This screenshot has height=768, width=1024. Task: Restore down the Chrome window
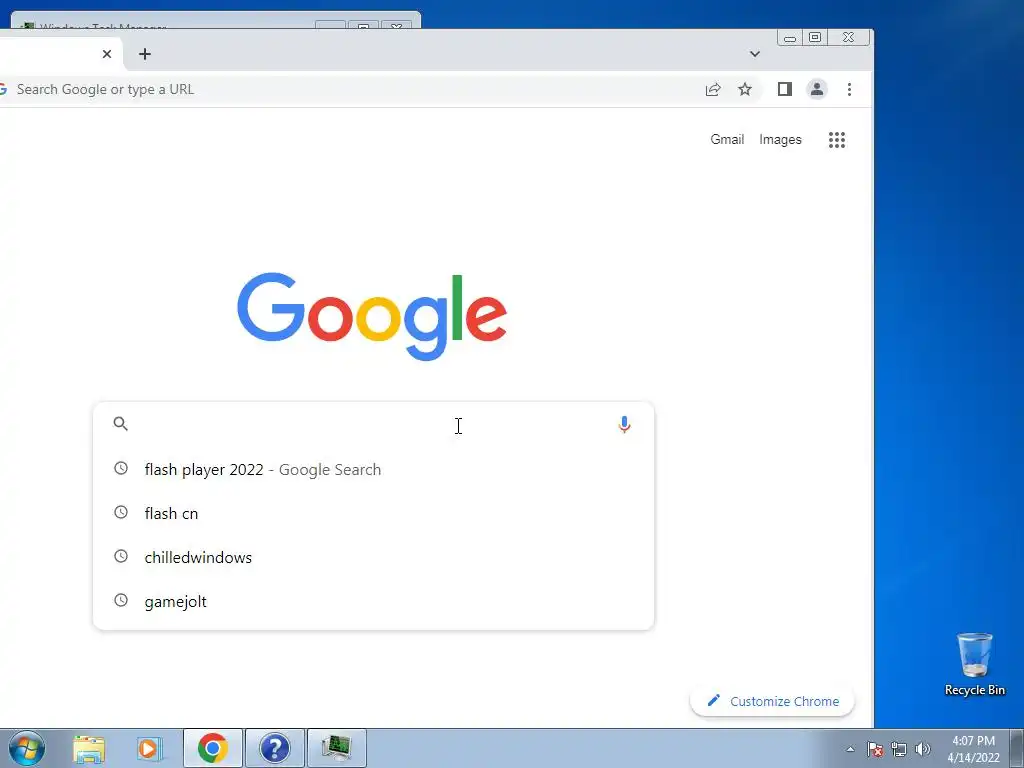[815, 37]
